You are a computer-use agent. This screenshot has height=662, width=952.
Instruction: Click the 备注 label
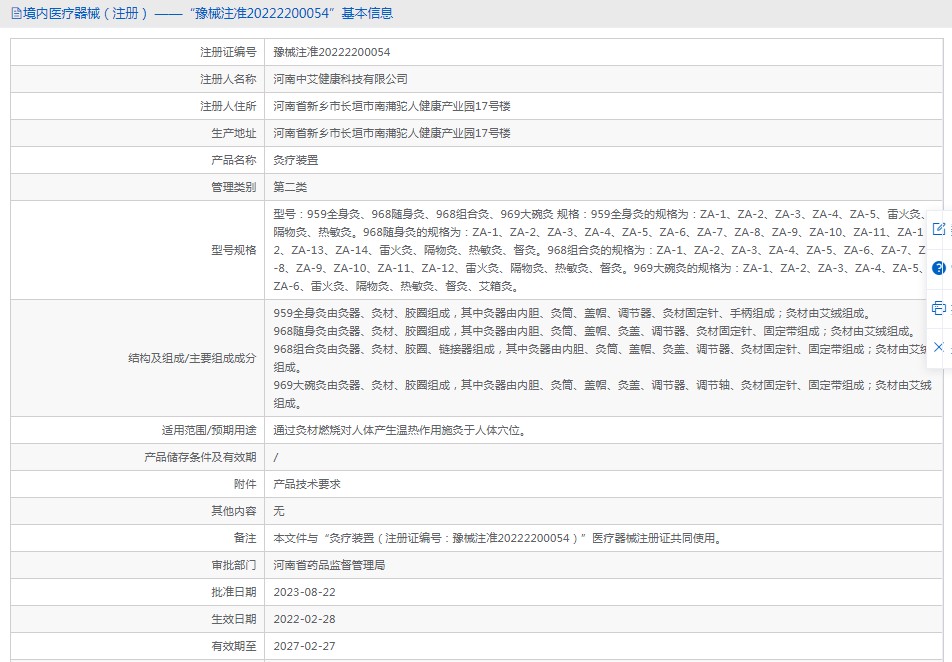click(x=245, y=538)
